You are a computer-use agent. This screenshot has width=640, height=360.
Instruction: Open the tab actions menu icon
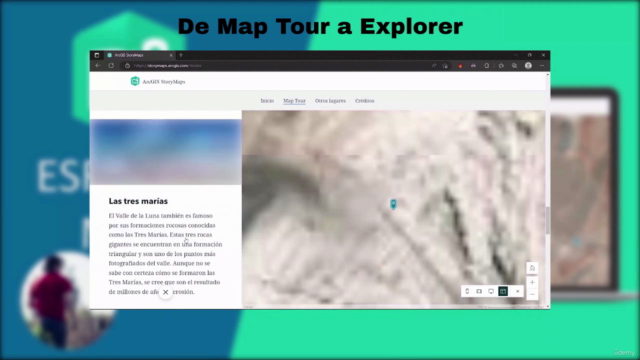97,55
